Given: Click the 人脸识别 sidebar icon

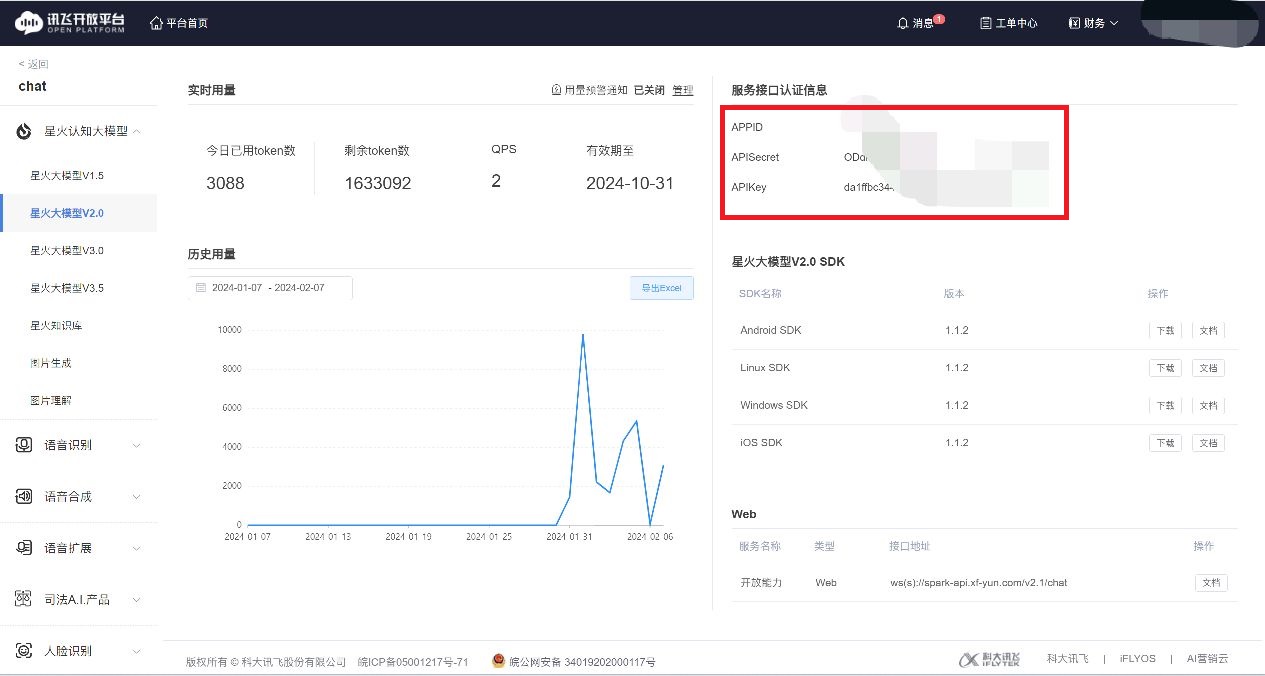Looking at the screenshot, I should tap(24, 651).
